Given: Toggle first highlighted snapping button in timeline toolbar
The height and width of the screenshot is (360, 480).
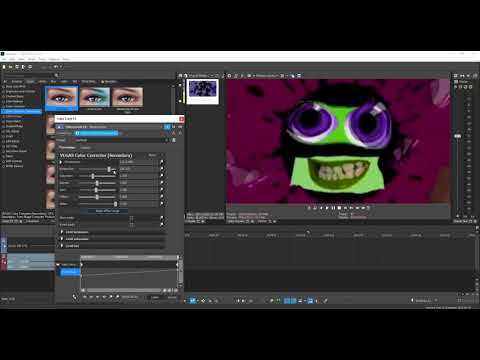Looking at the screenshot, I should click(x=287, y=301).
